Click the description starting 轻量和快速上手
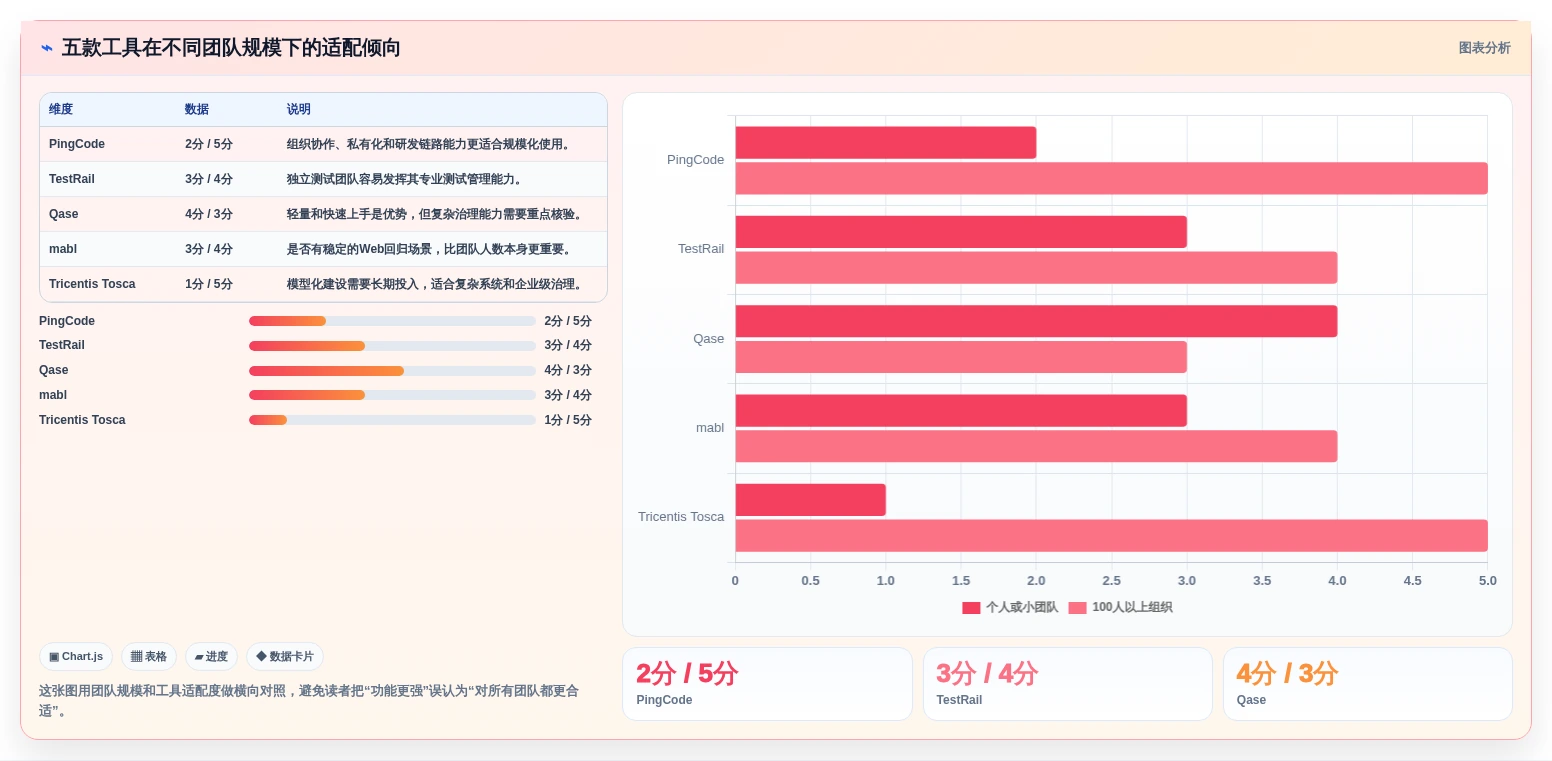The height and width of the screenshot is (761, 1552). (436, 214)
